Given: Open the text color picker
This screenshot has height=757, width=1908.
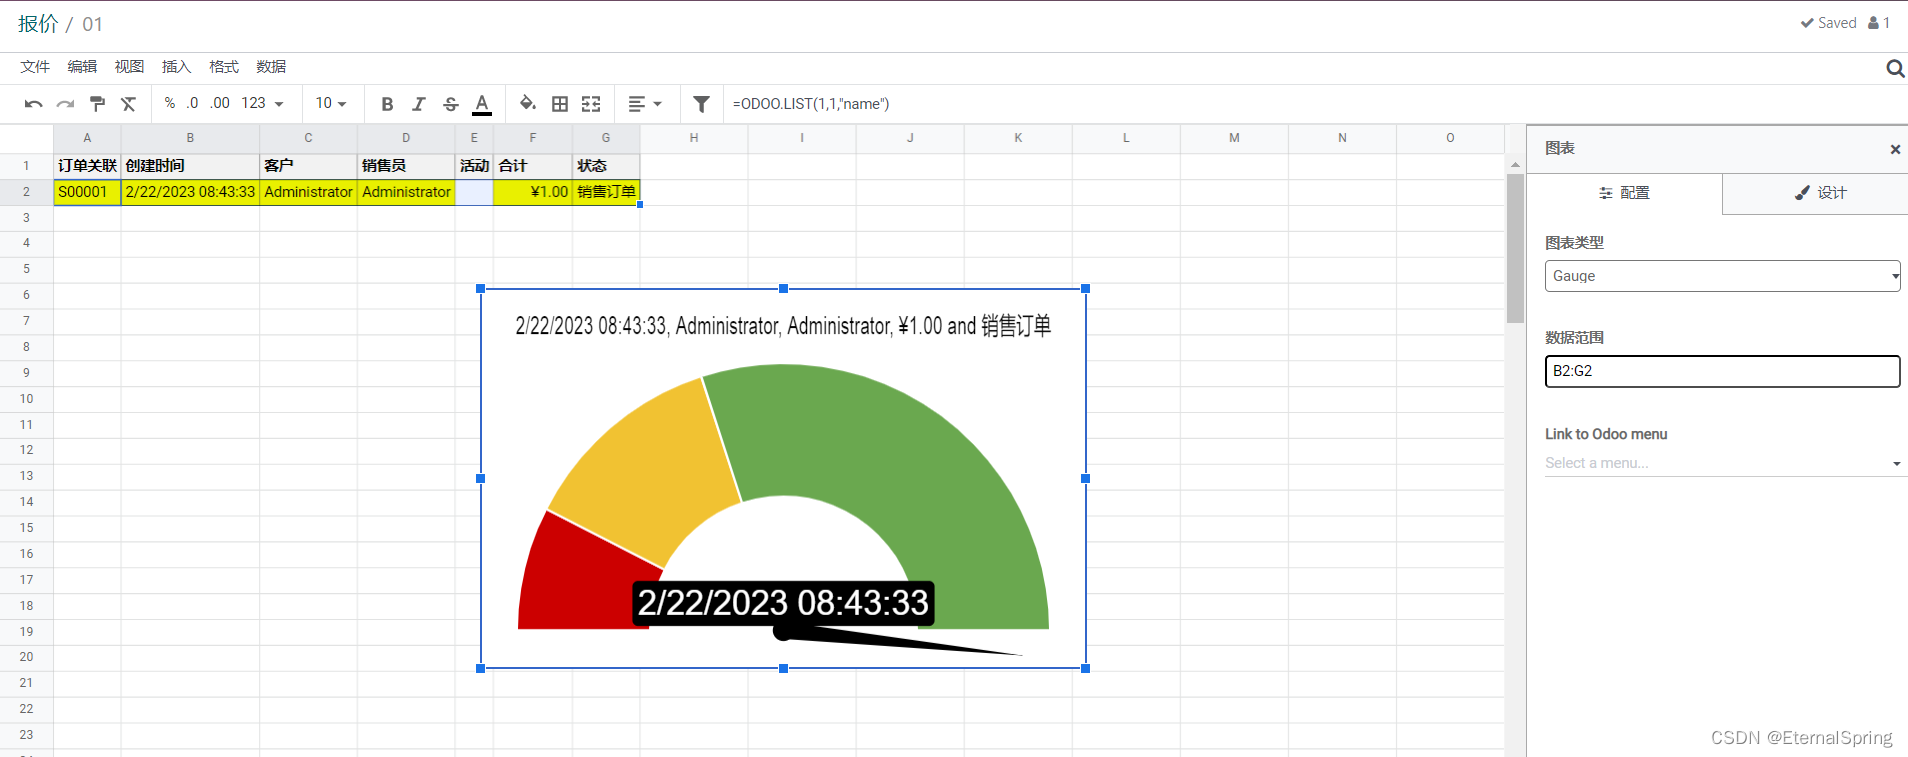Looking at the screenshot, I should tap(482, 104).
